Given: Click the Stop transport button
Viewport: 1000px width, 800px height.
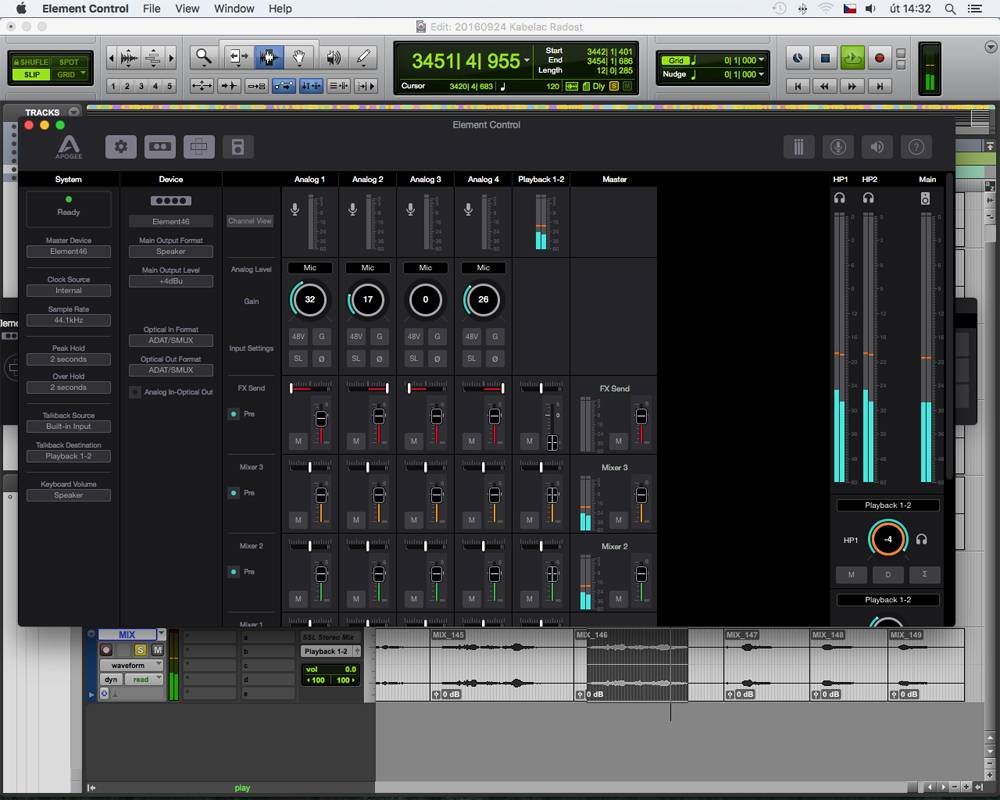Looking at the screenshot, I should coord(825,58).
